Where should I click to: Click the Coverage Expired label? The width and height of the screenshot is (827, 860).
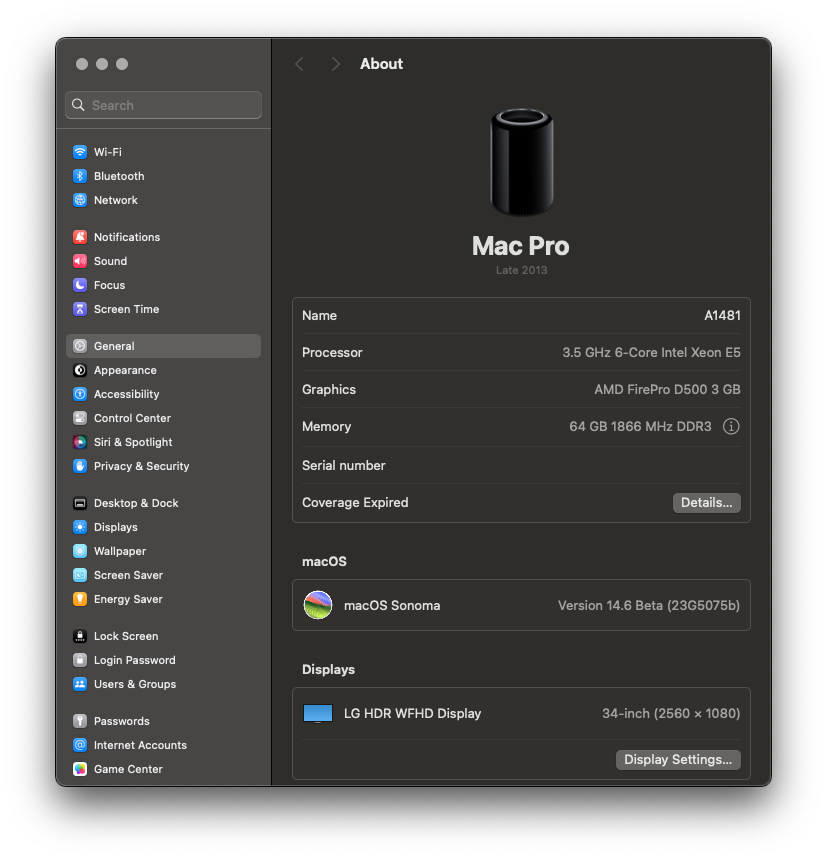pyautogui.click(x=355, y=502)
